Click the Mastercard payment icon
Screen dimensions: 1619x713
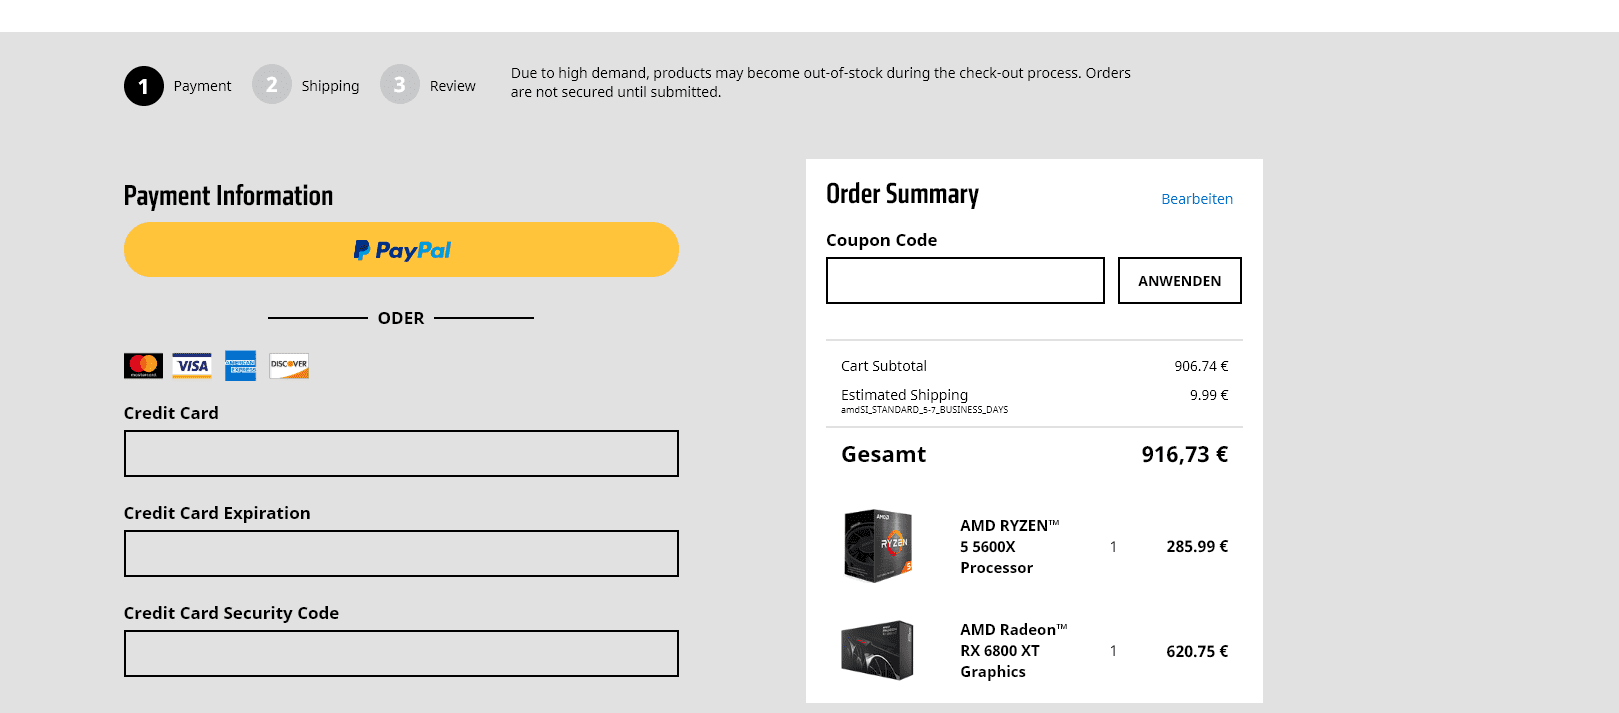(x=143, y=366)
